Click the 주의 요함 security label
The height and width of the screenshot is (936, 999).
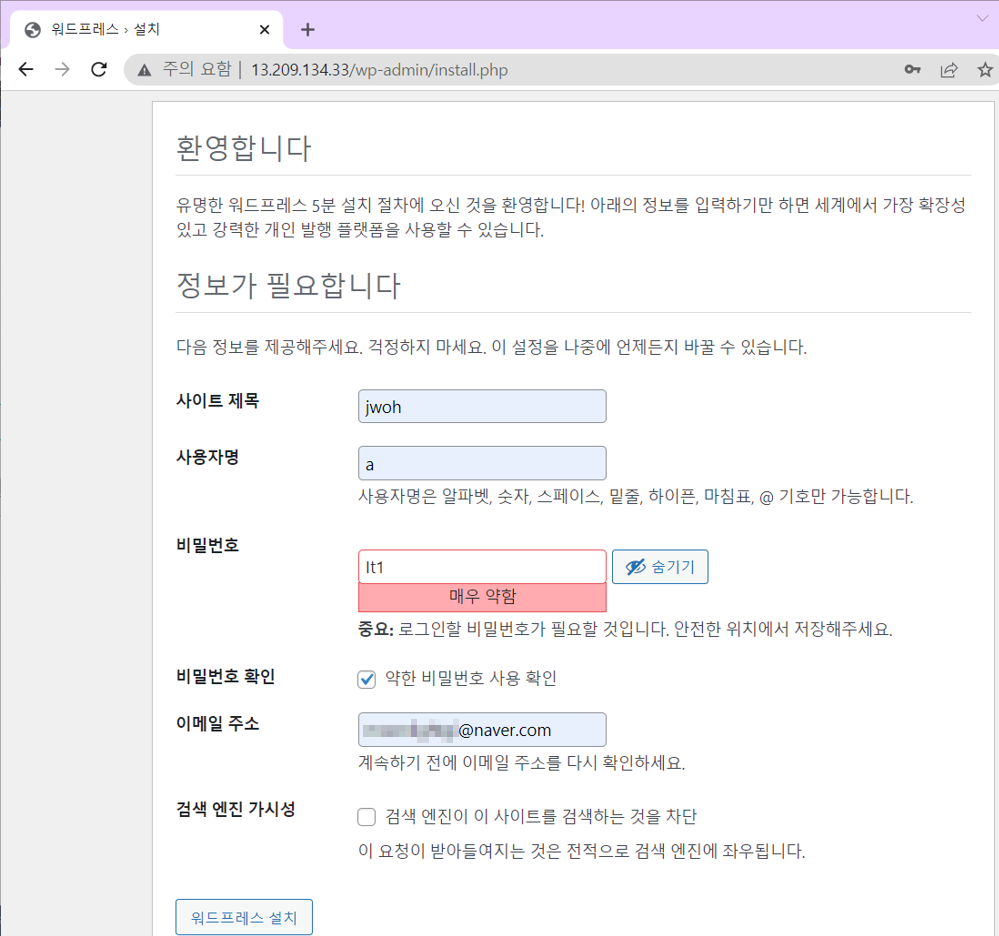197,69
